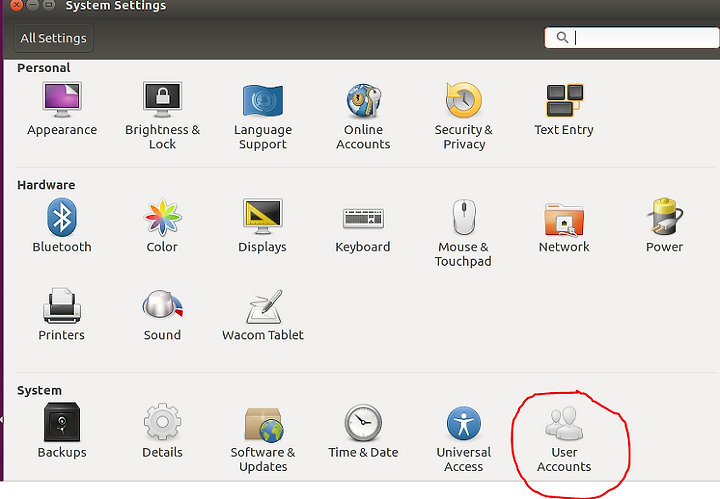Open the Color settings
Viewport: 720px width, 499px height.
162,225
